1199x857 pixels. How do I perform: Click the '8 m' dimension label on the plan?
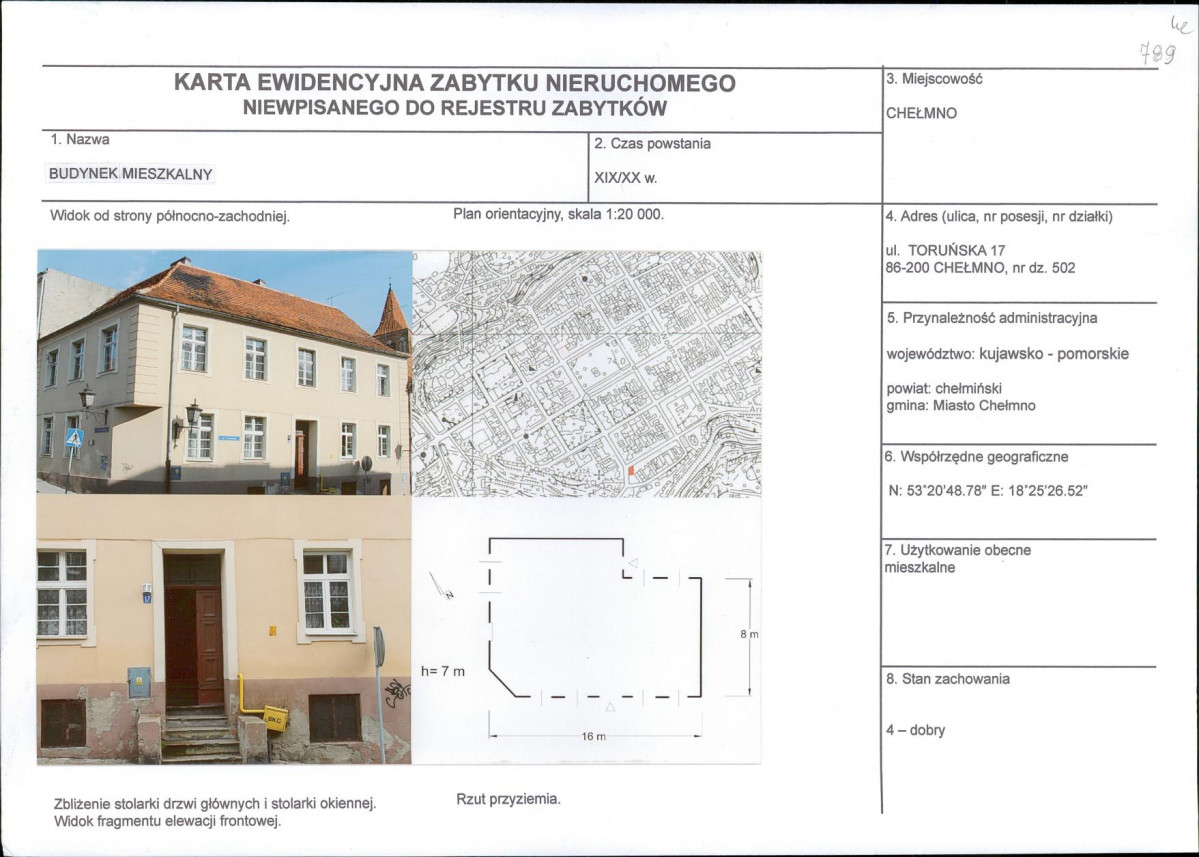coord(748,633)
